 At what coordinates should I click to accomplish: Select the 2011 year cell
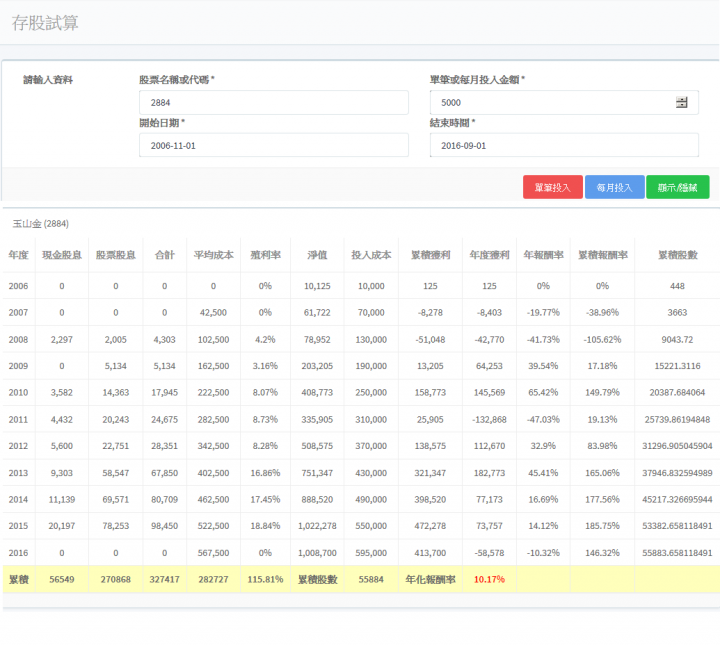tap(18, 420)
